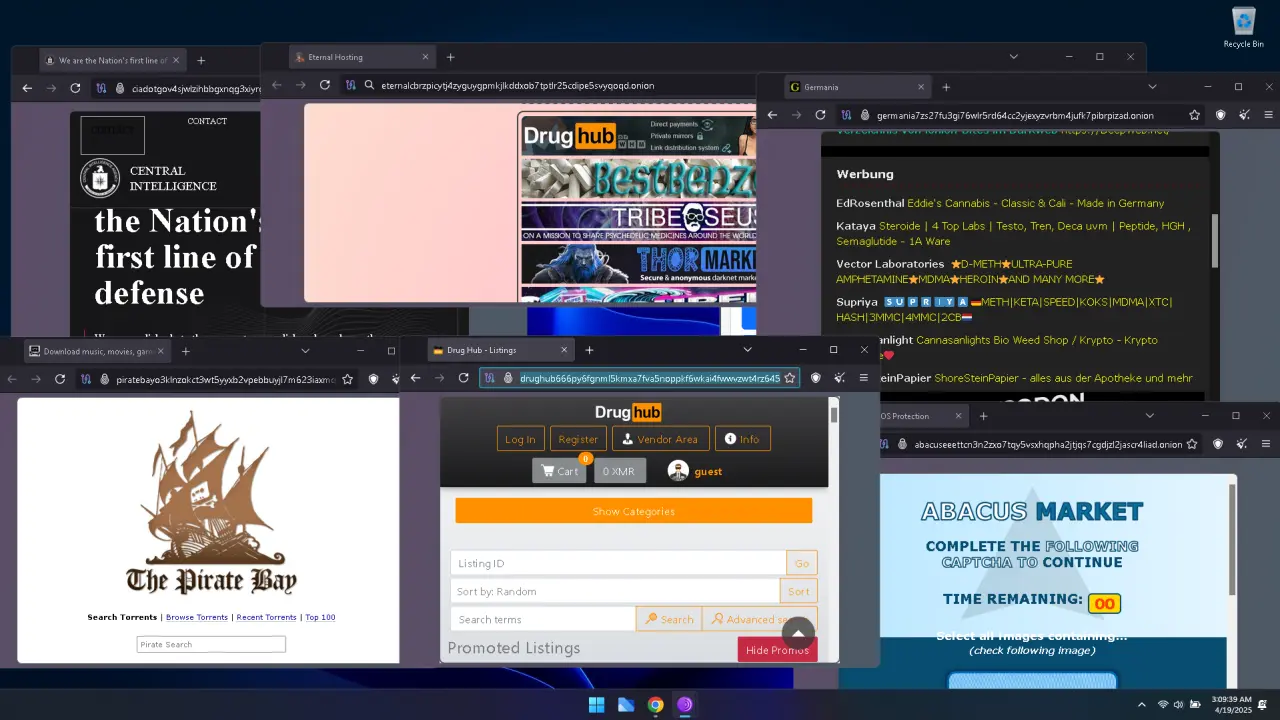
Task: Open the Windows Start menu
Action: [x=596, y=705]
